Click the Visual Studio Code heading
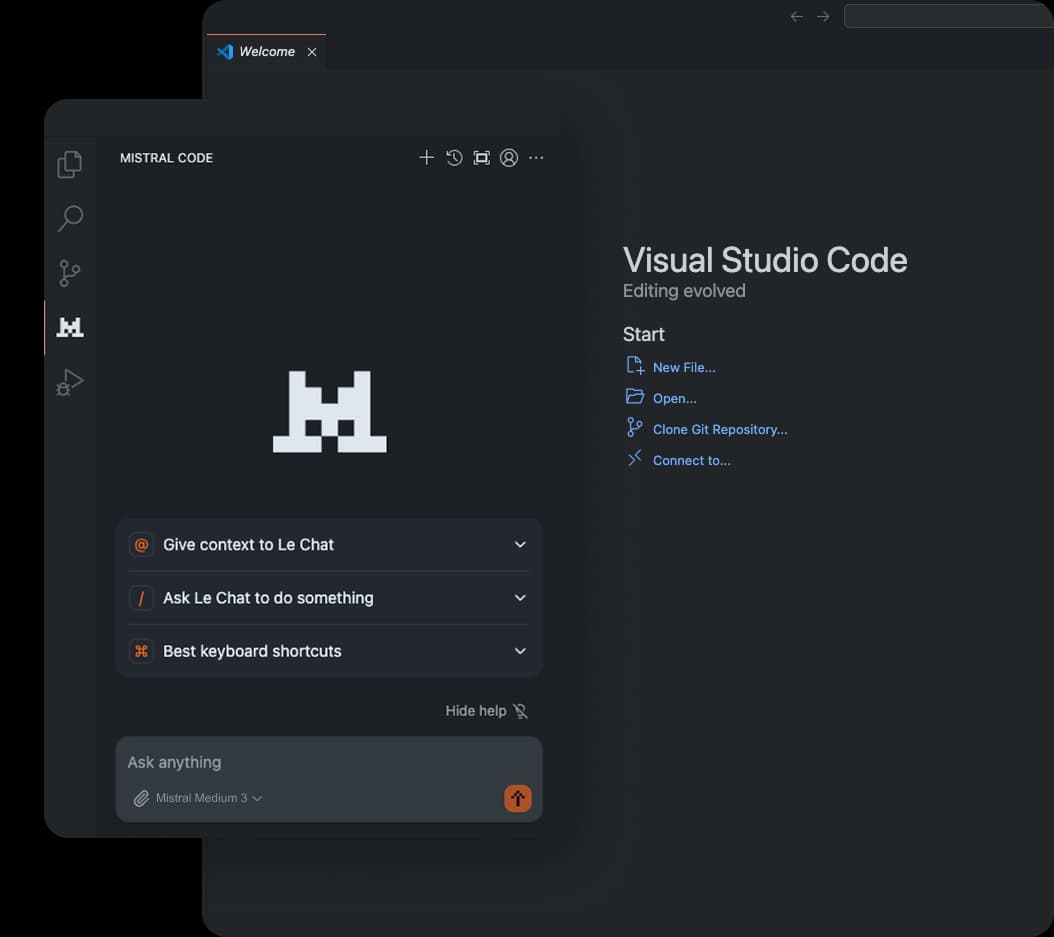This screenshot has height=937, width=1054. [x=765, y=260]
